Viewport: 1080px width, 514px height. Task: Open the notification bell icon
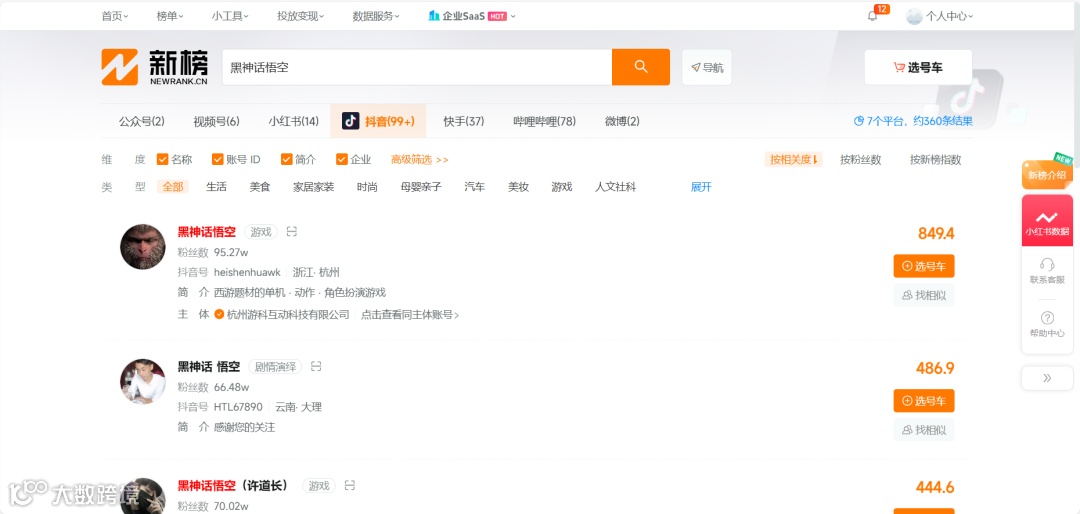(872, 16)
